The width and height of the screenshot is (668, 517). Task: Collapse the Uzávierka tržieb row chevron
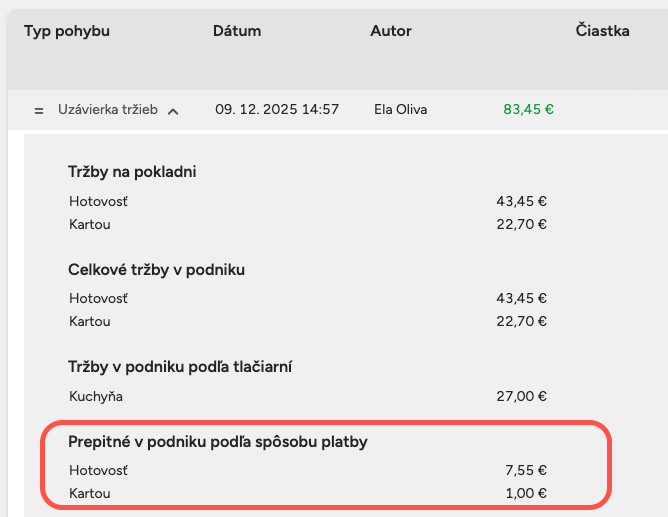(x=173, y=111)
